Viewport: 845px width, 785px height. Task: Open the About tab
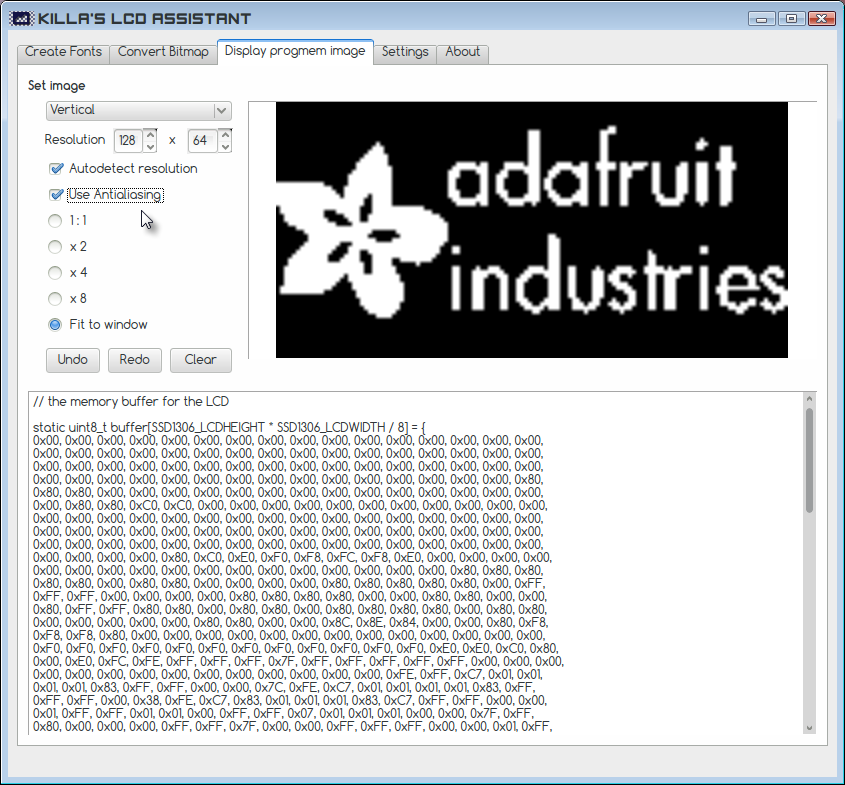coord(462,52)
